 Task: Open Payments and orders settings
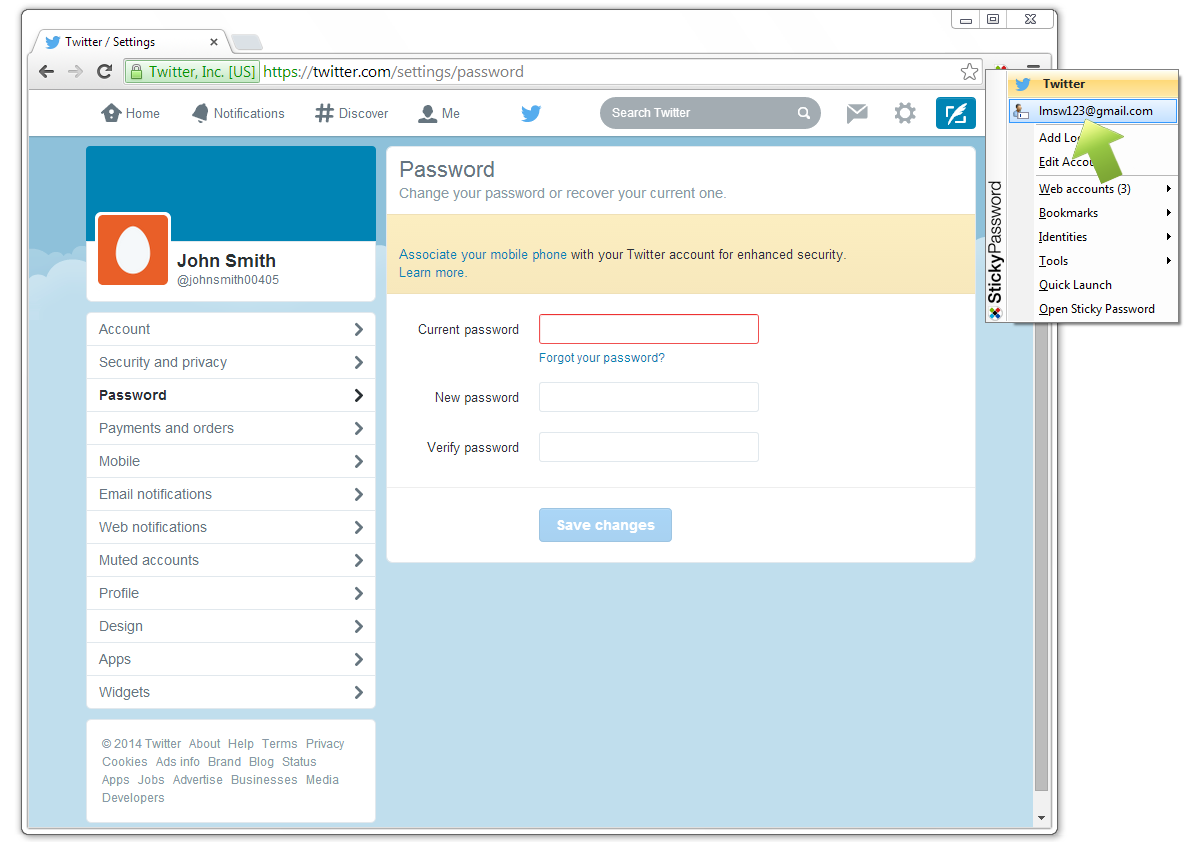[231, 428]
